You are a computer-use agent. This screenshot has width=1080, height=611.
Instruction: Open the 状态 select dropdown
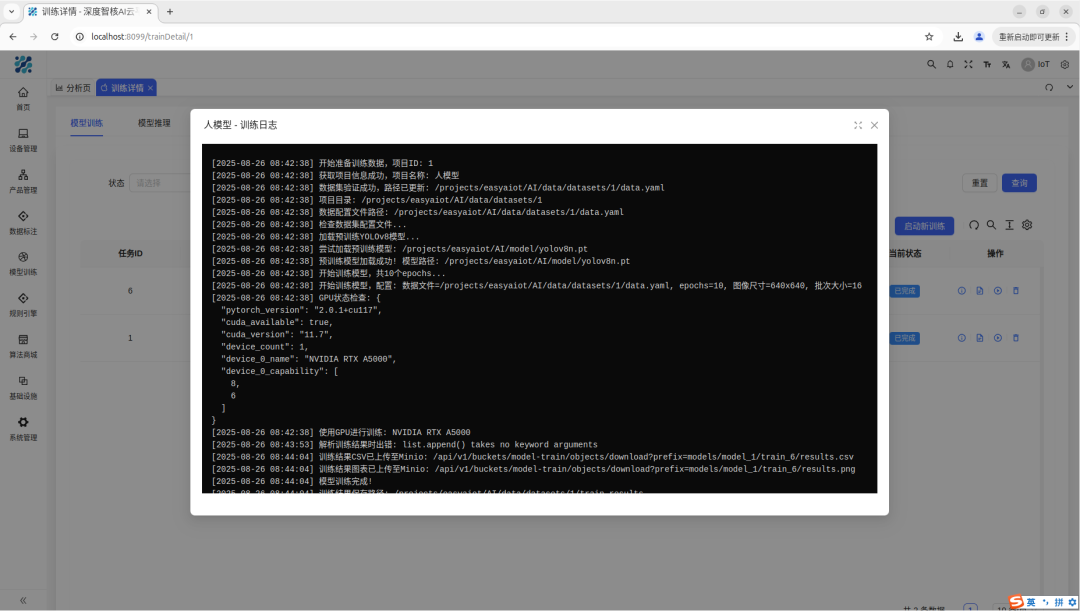160,183
